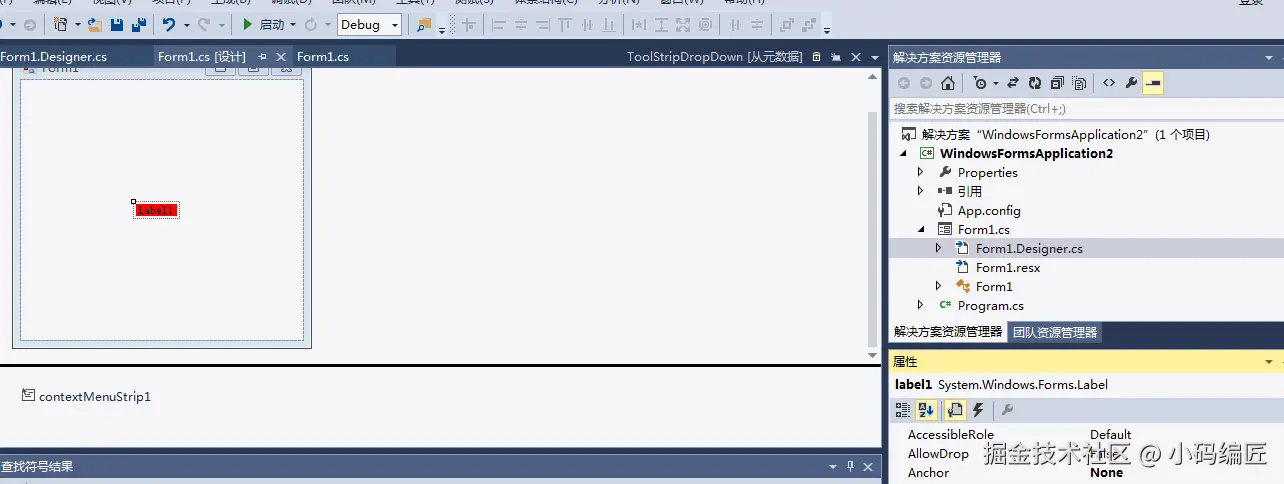Open the dropdown arrow next to 启动
The height and width of the screenshot is (484, 1284).
(x=293, y=25)
